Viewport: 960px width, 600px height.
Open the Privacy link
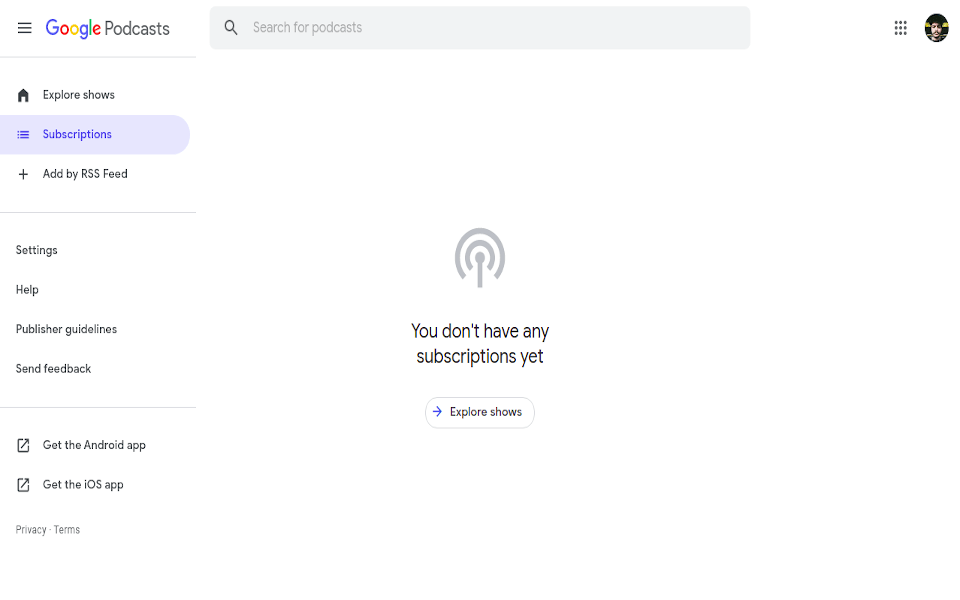31,530
